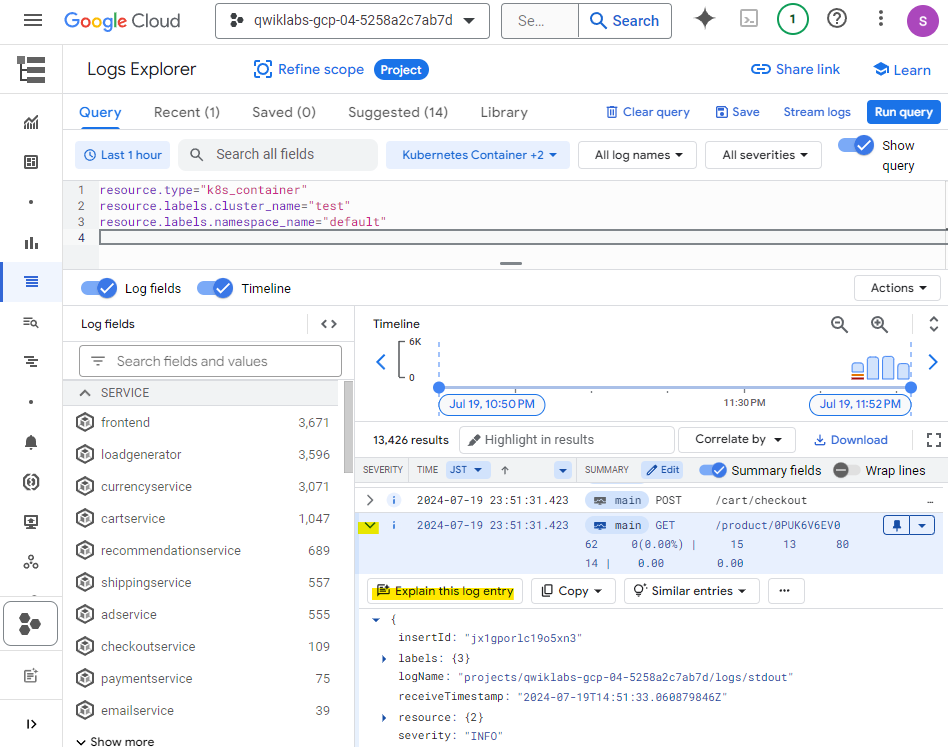Viewport: 948px width, 747px height.
Task: Open Dashboards sidebar icon
Action: [31, 162]
